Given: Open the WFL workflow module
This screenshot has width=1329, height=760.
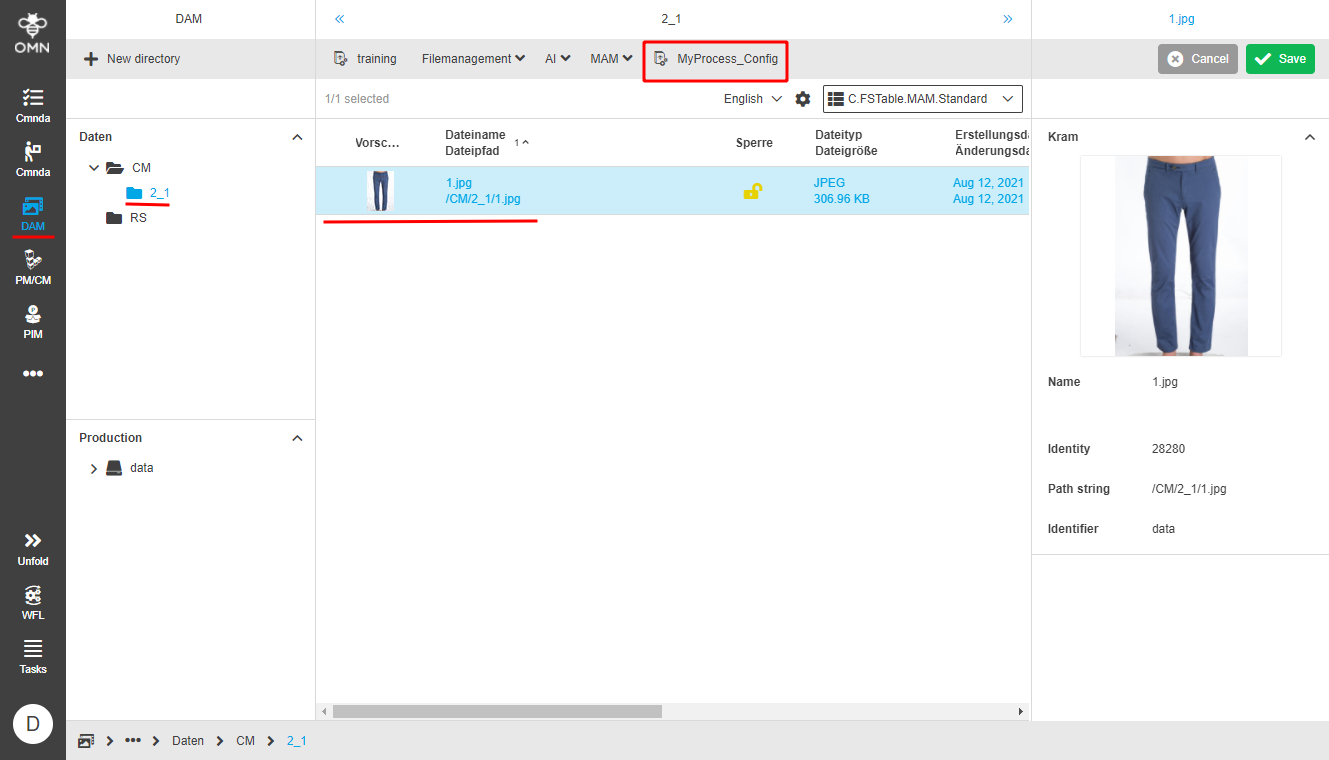Looking at the screenshot, I should [x=33, y=602].
